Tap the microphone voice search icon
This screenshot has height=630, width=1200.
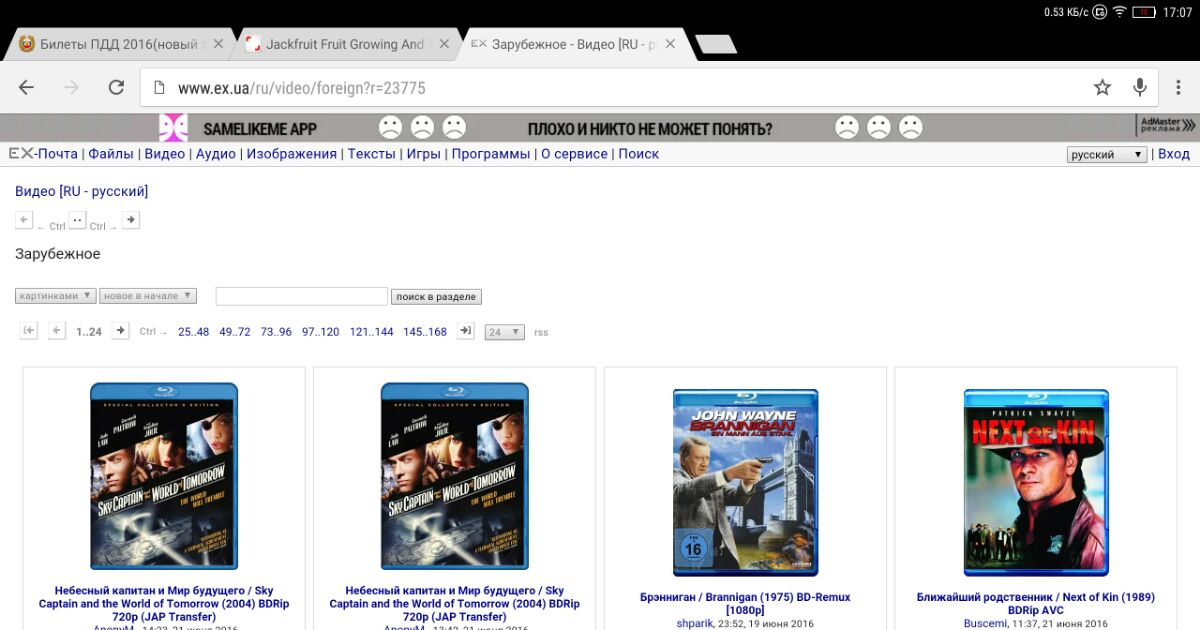coord(1140,88)
